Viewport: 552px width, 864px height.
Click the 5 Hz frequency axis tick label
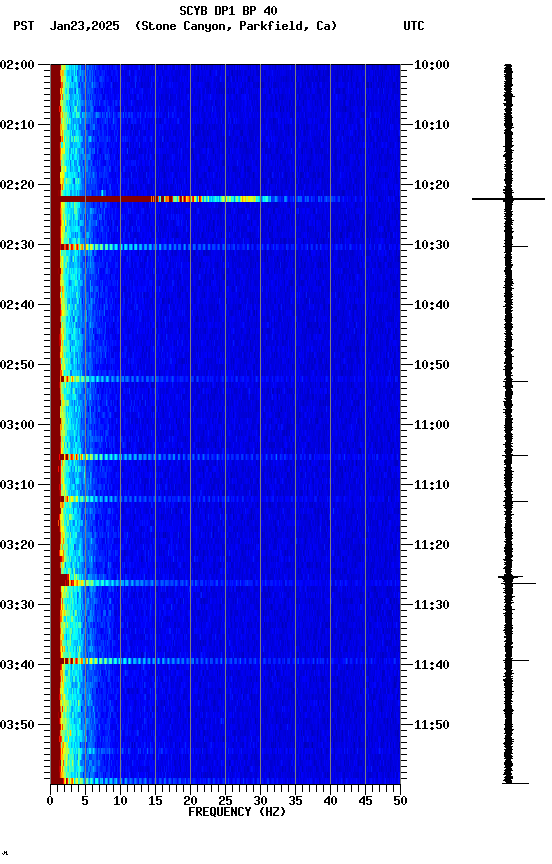85,801
